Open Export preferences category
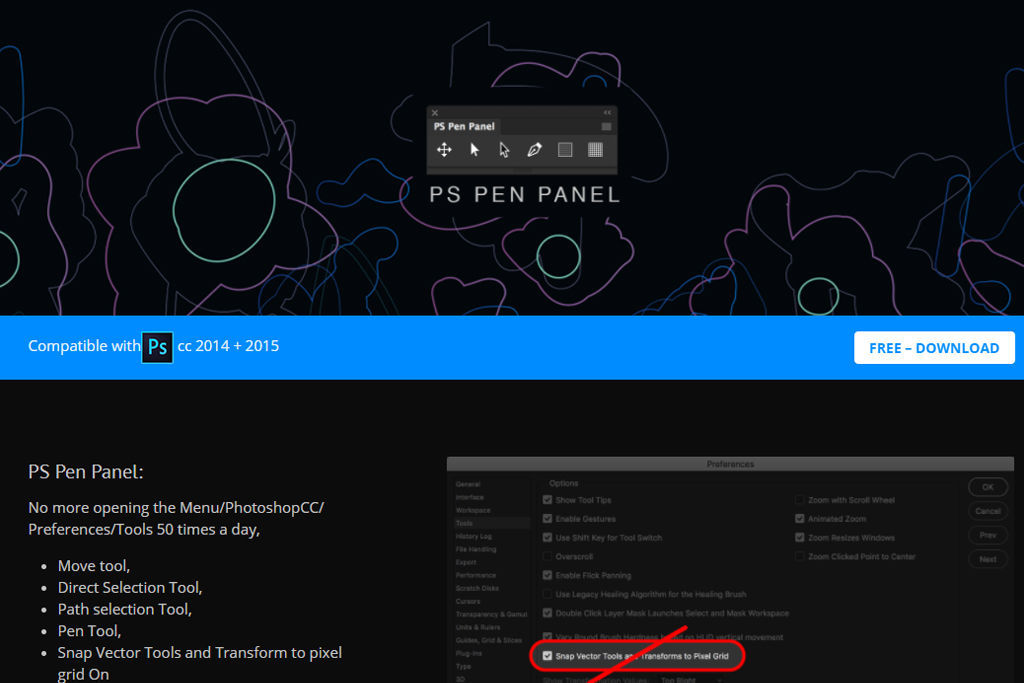1024x683 pixels. coord(466,562)
